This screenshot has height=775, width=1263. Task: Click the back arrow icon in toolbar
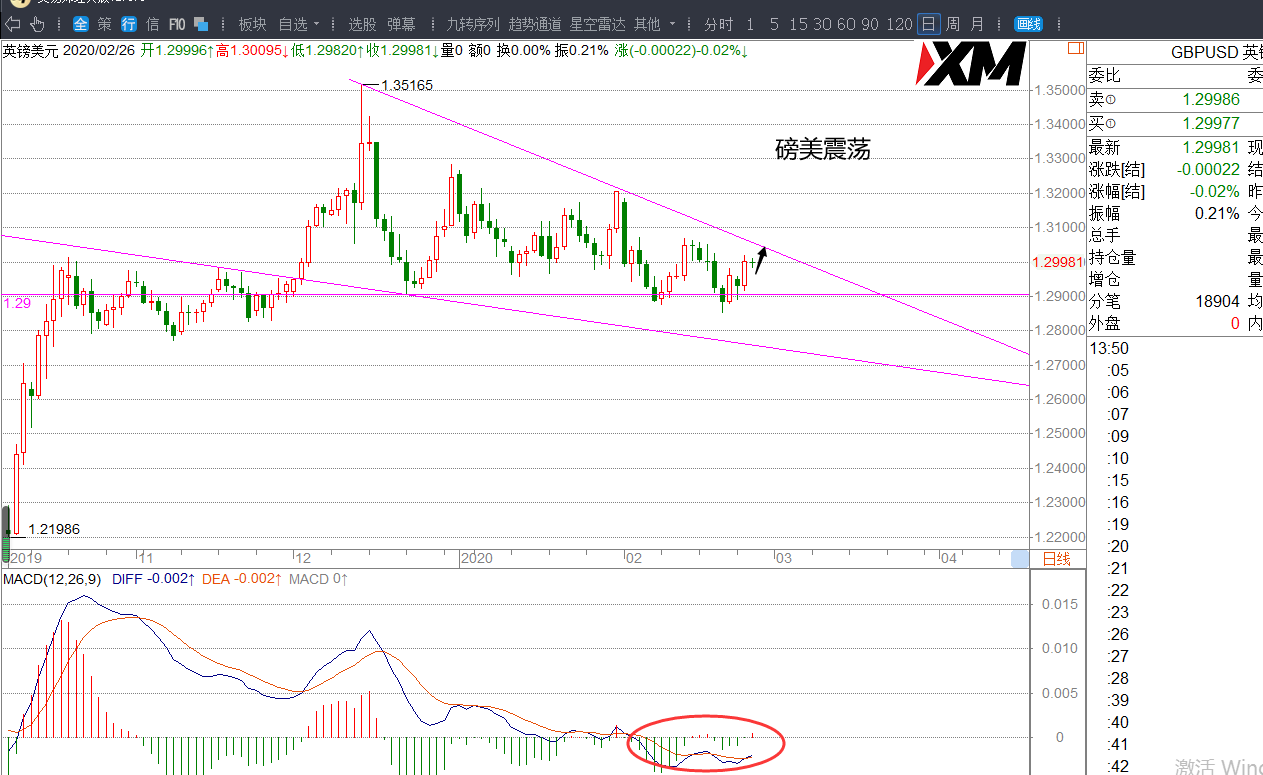click(x=13, y=24)
